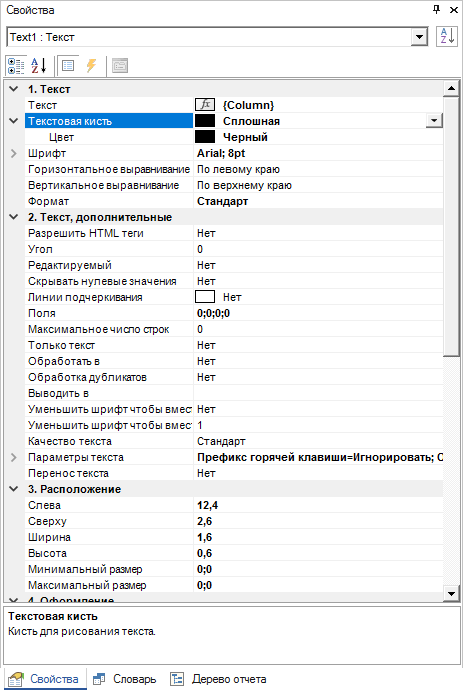
Task: Show the Properties tab icon in toolbar
Action: (68, 66)
